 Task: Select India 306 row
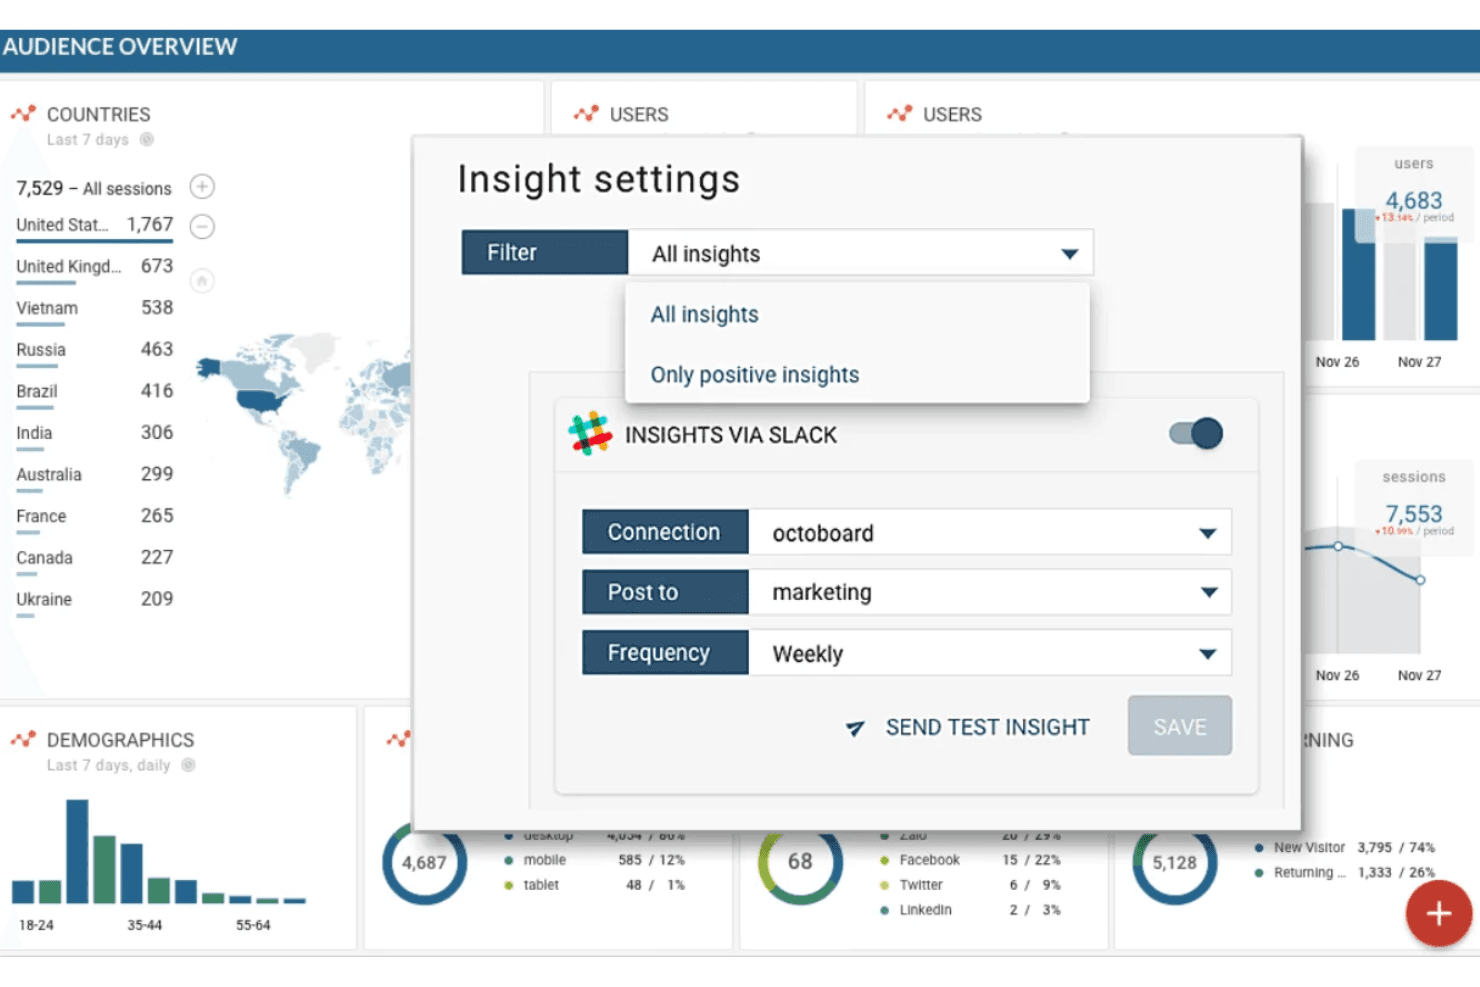pos(95,434)
